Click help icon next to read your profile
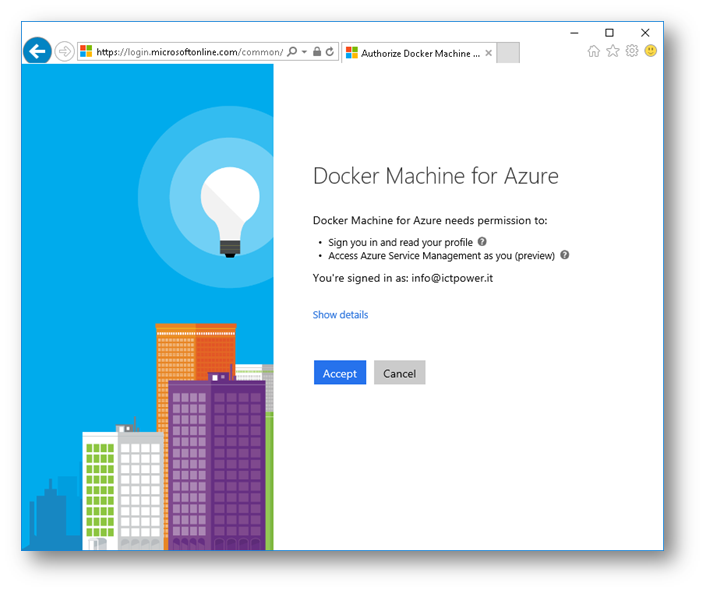The image size is (706, 593). [x=482, y=241]
